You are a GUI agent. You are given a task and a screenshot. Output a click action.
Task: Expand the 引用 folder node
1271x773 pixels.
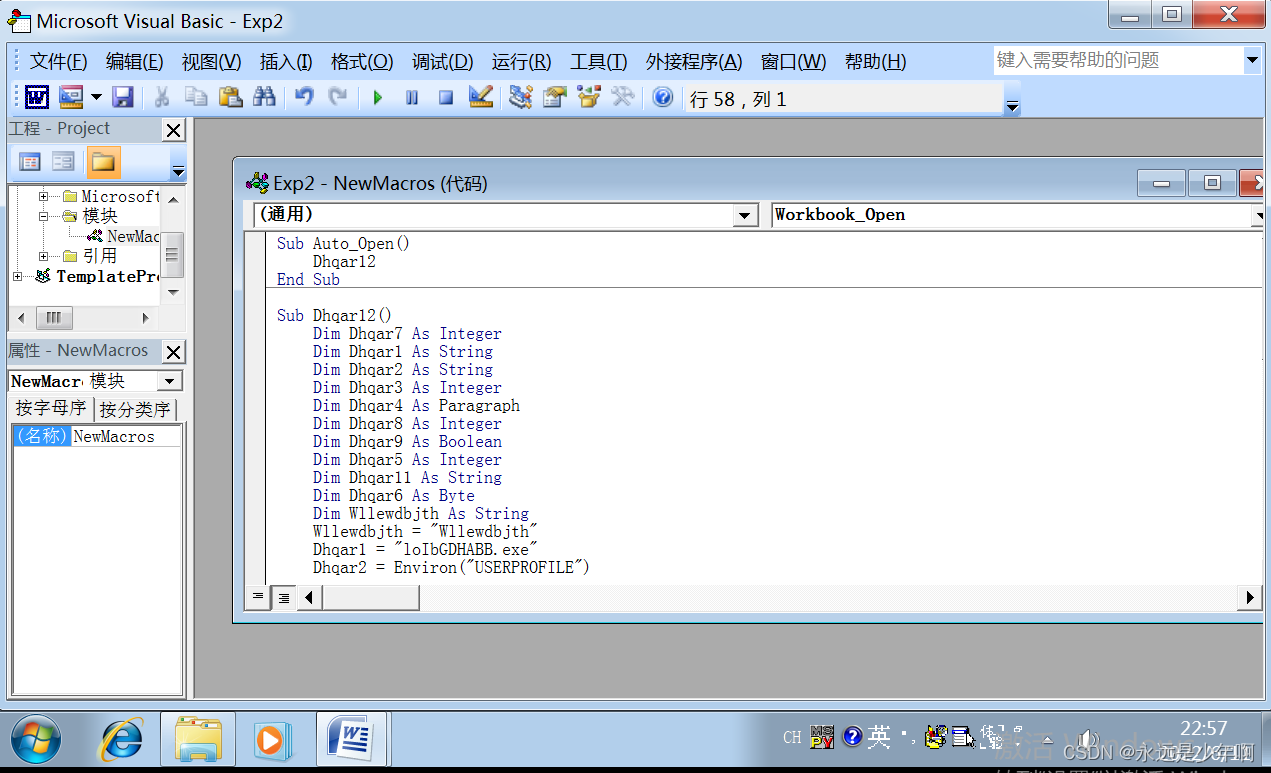click(43, 256)
